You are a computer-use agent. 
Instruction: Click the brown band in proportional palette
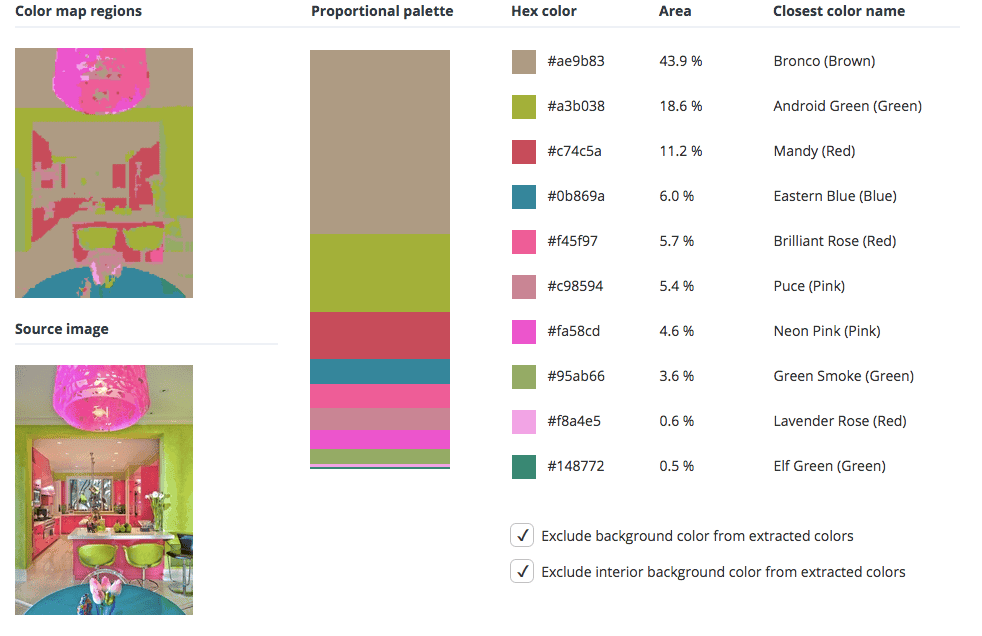380,141
